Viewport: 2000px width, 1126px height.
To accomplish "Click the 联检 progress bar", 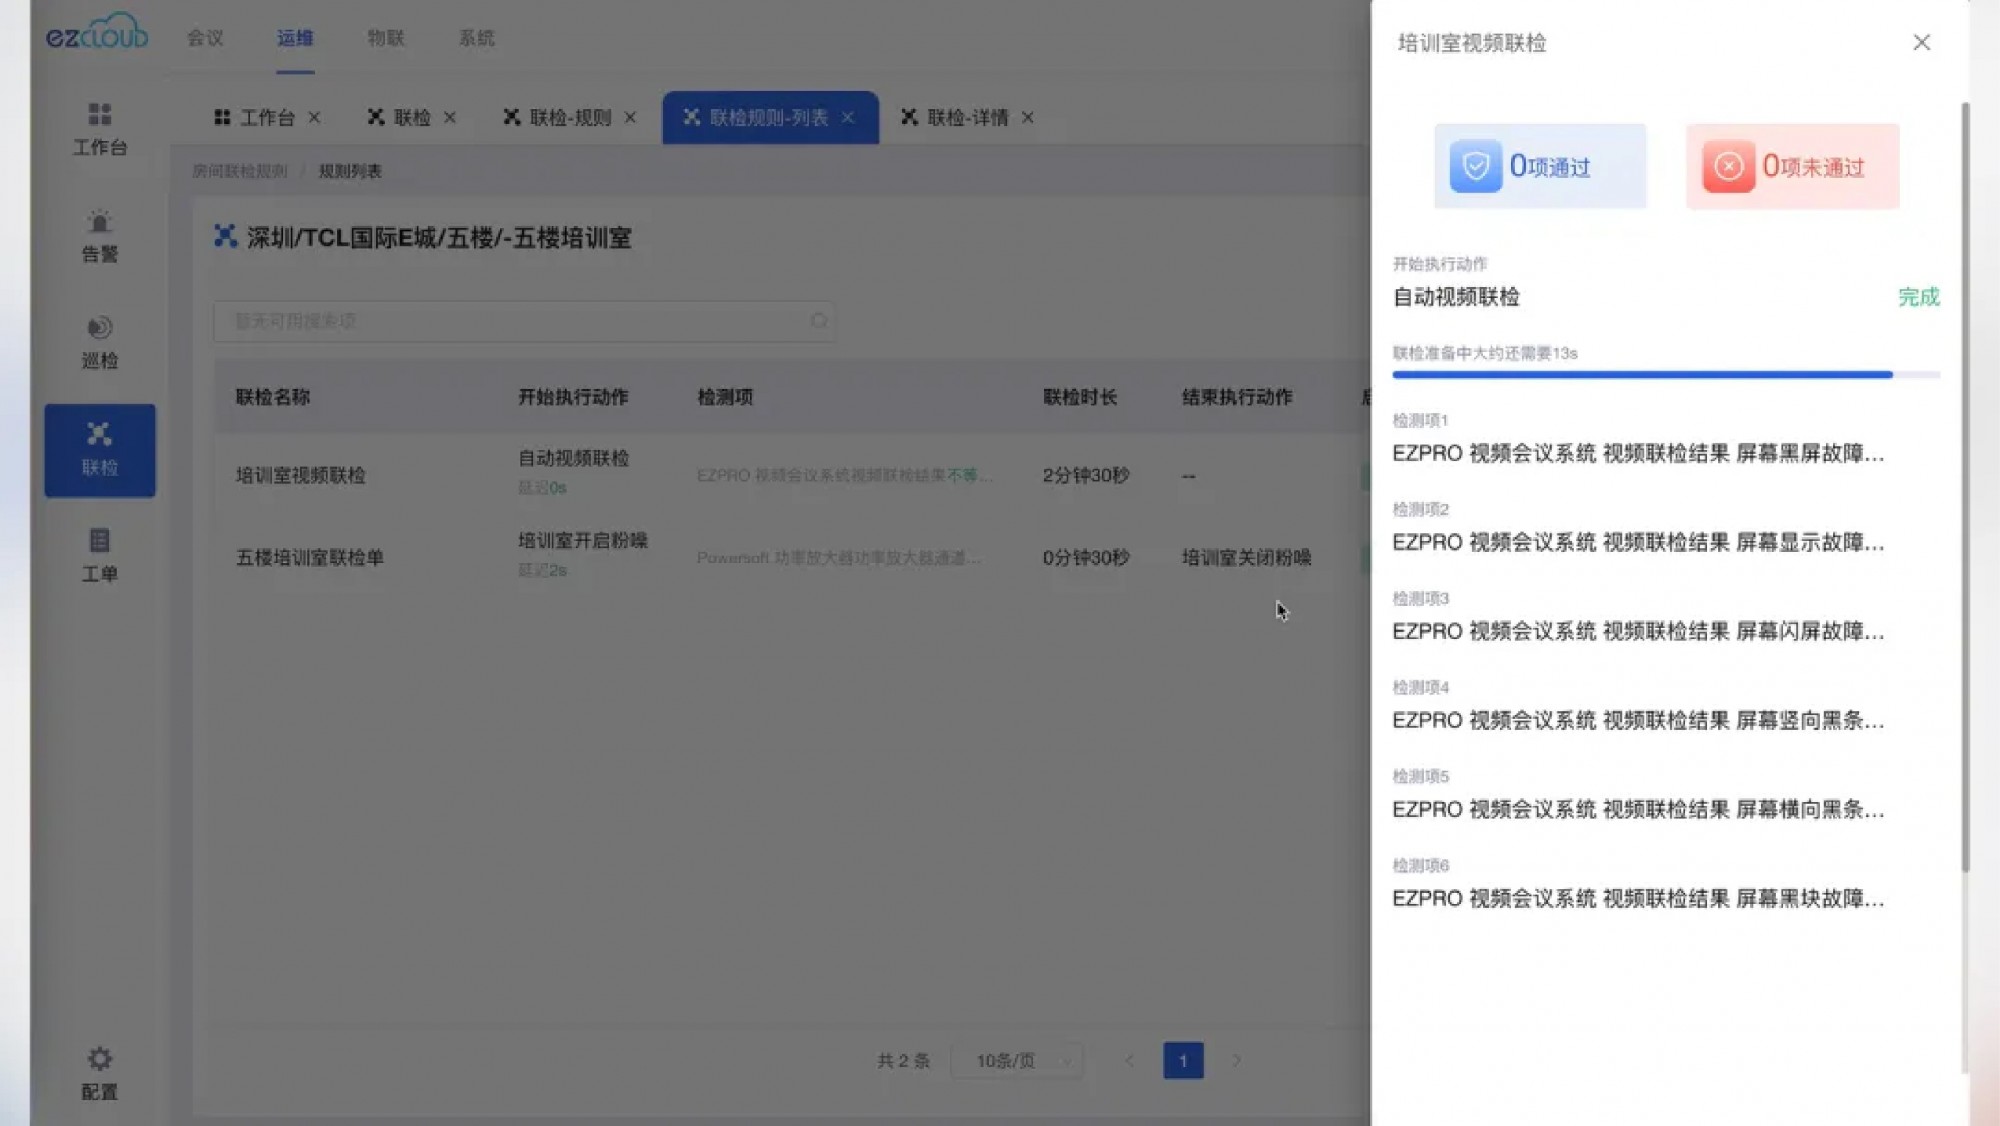I will click(x=1666, y=374).
